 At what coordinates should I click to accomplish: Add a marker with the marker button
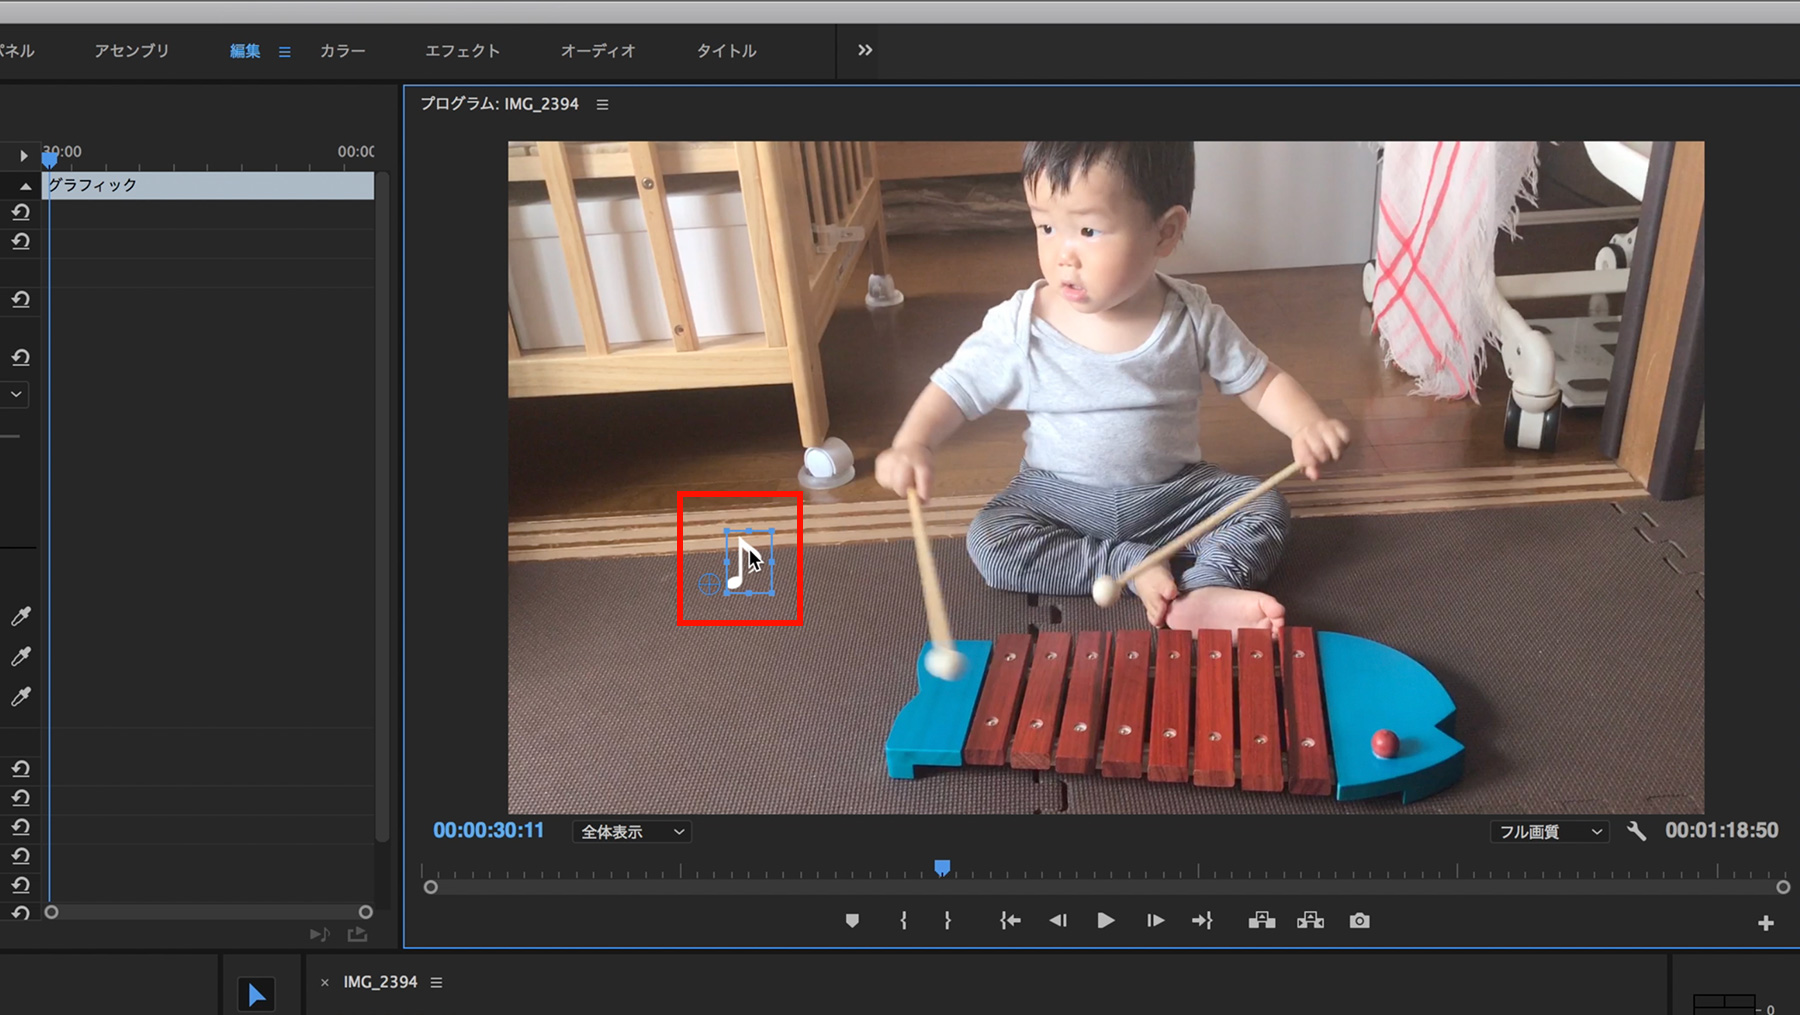[852, 921]
